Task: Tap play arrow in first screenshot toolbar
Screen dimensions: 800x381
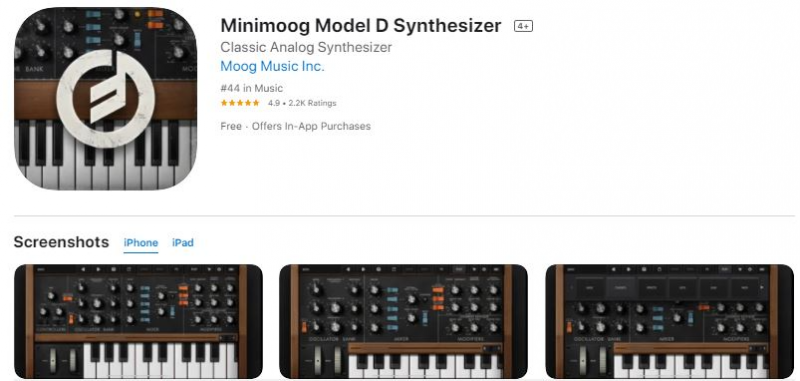Action: (98, 269)
